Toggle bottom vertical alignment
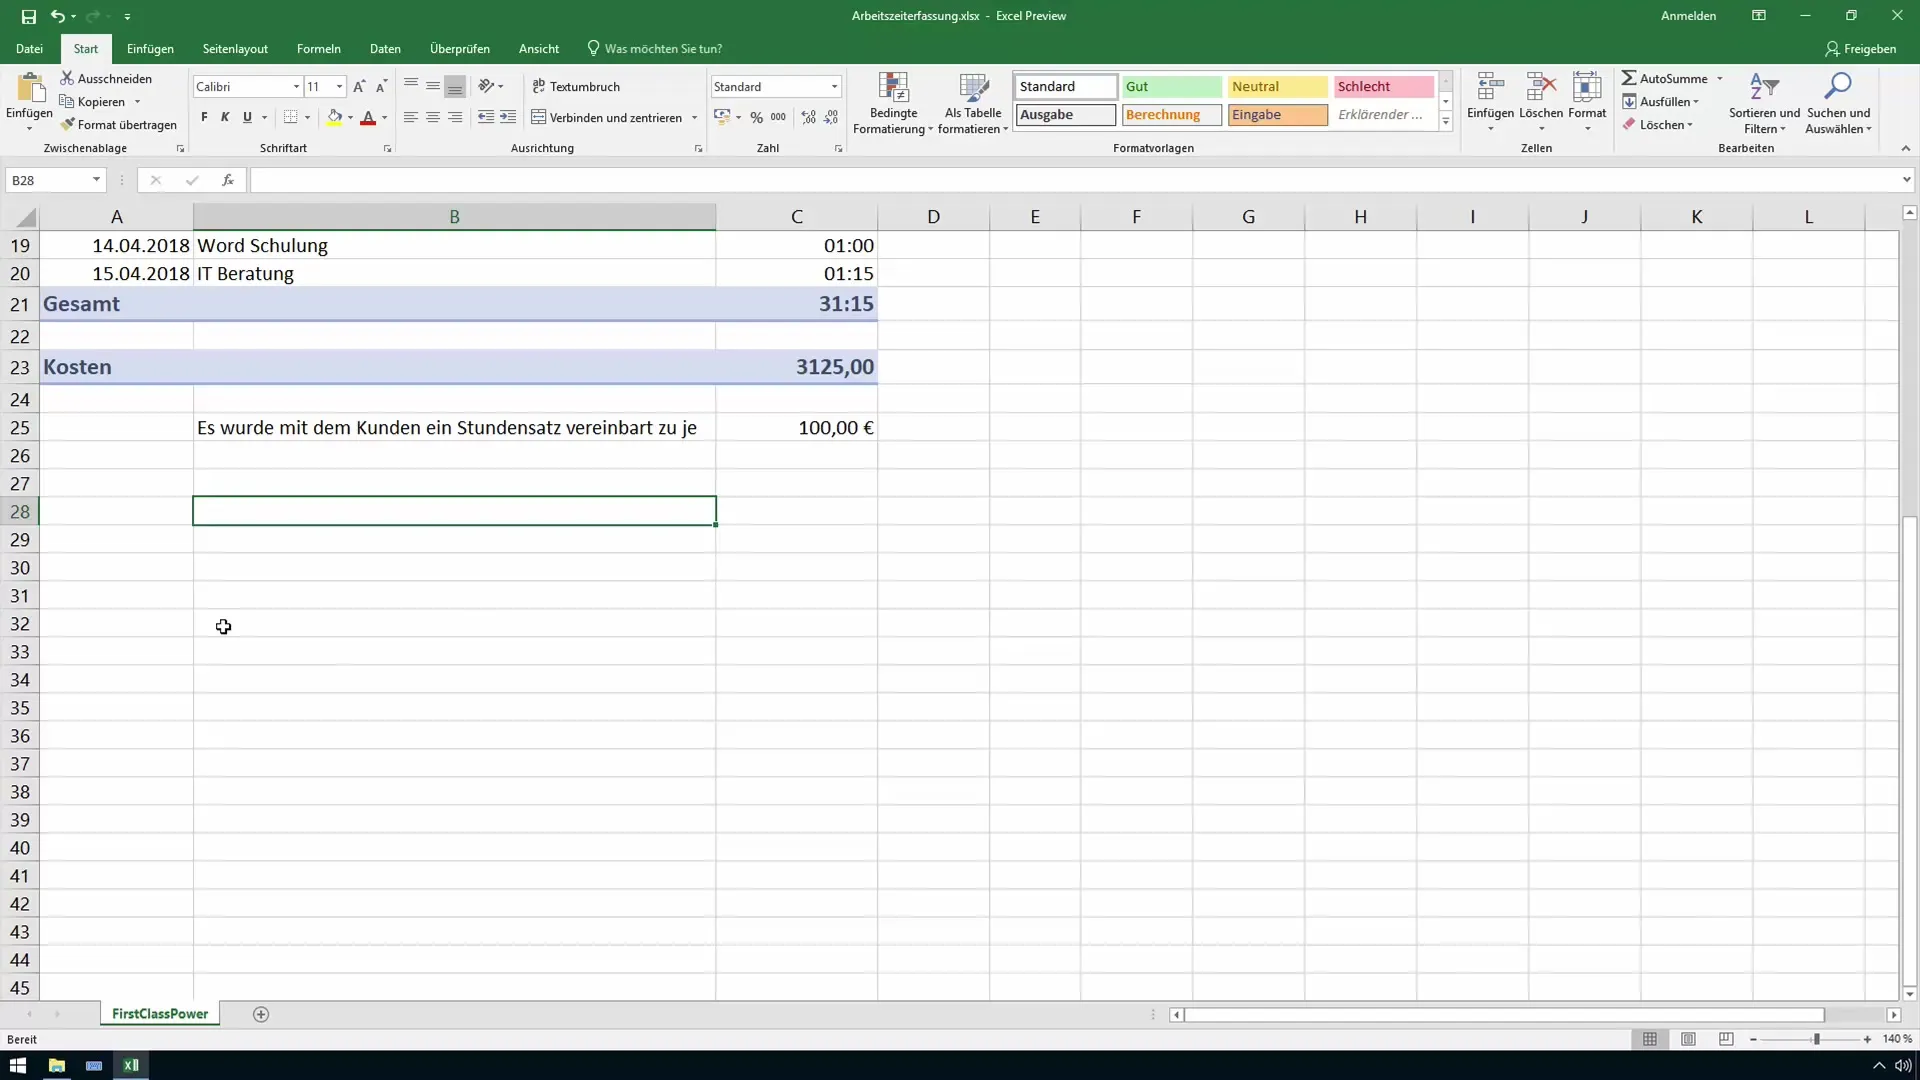Viewport: 1920px width, 1080px height. pyautogui.click(x=455, y=86)
